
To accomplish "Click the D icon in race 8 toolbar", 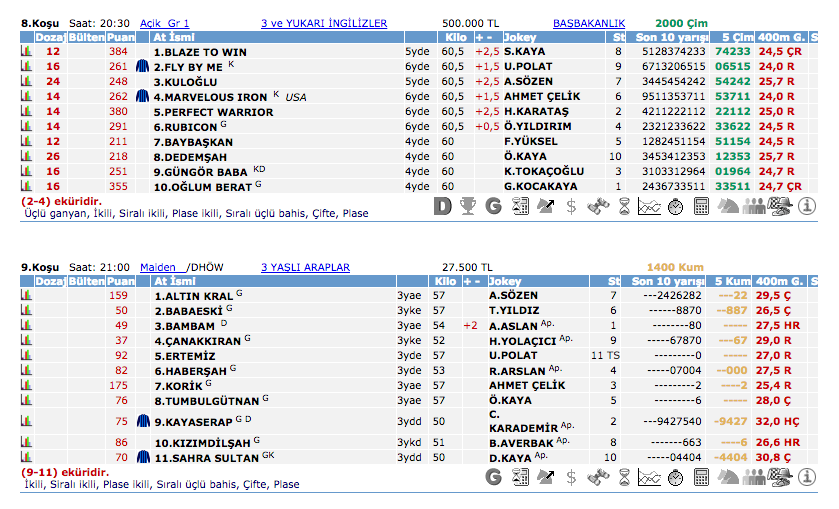I will [x=443, y=207].
